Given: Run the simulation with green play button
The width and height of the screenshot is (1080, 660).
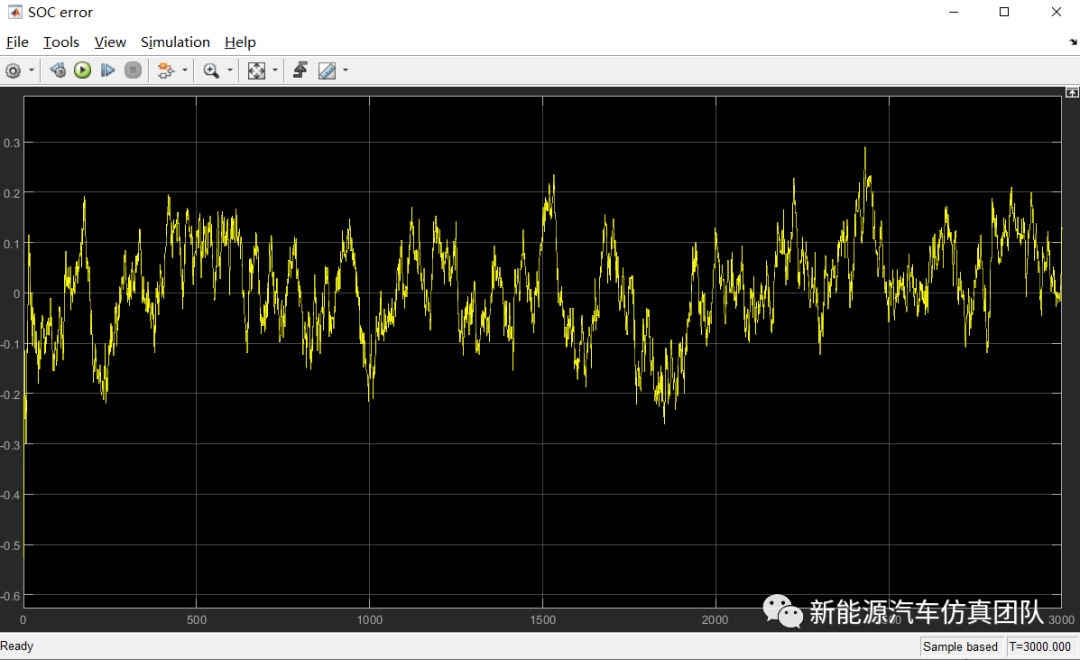Looking at the screenshot, I should pos(83,70).
